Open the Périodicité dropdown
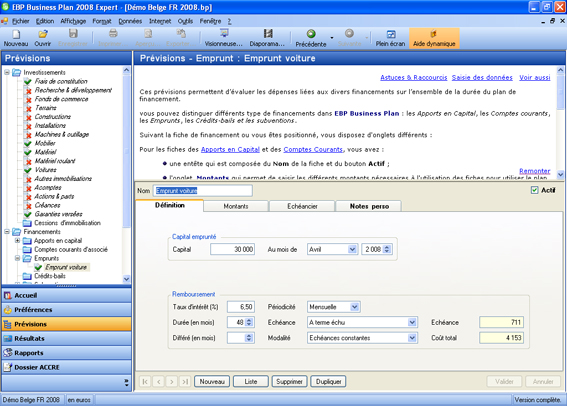 point(355,307)
